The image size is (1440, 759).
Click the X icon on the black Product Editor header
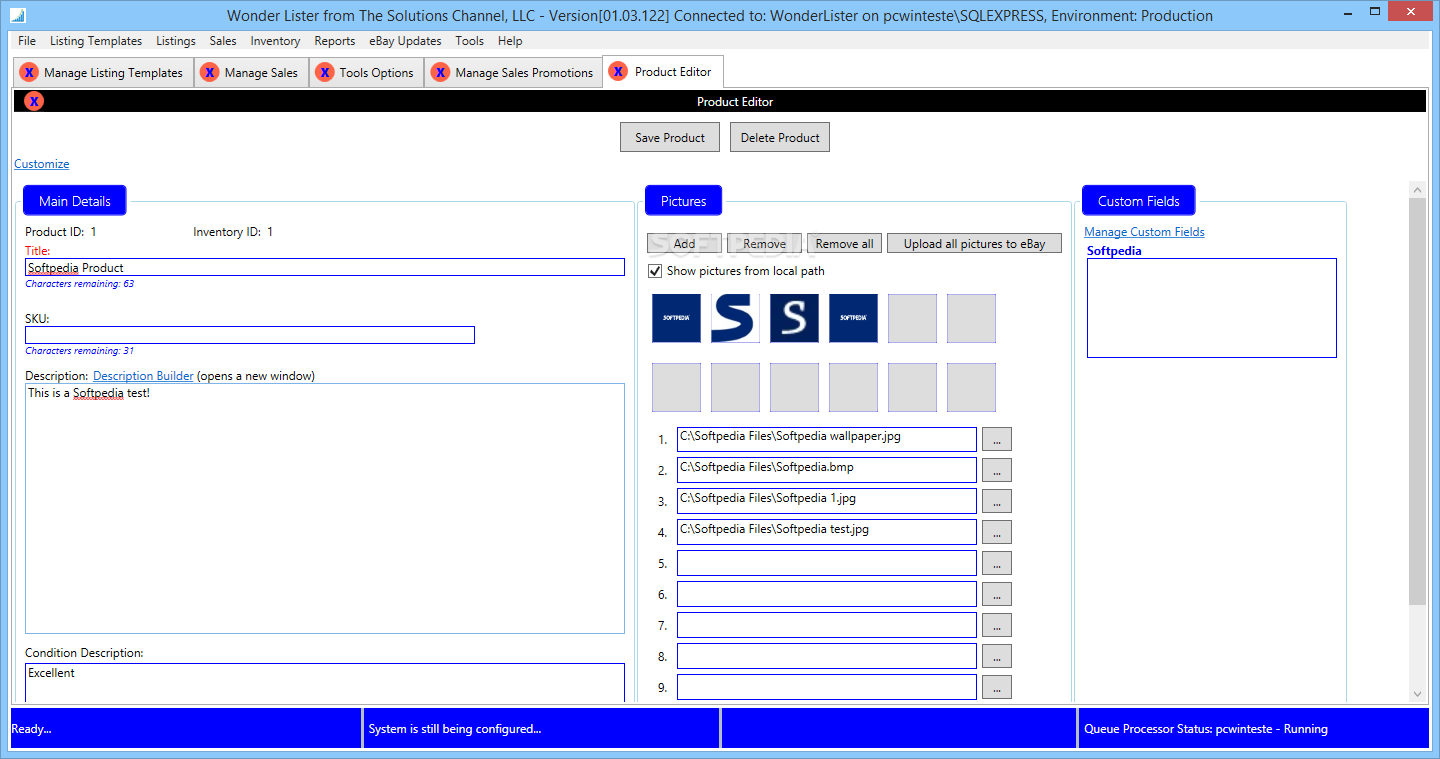point(34,101)
